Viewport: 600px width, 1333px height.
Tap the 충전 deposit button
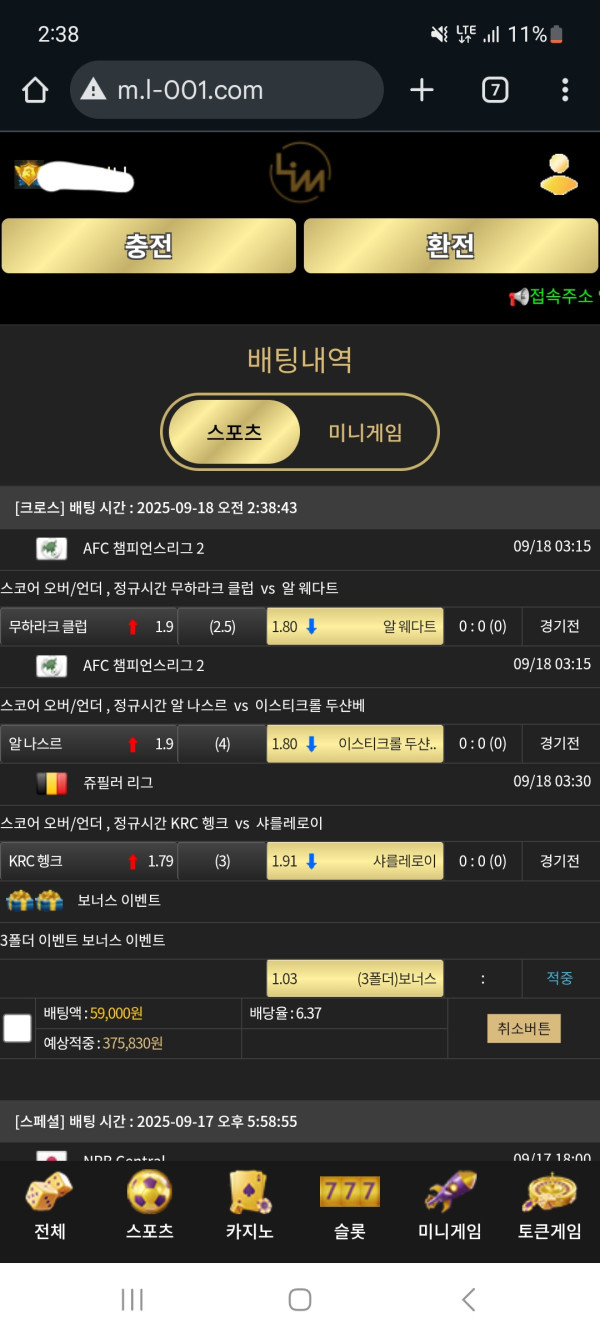click(149, 246)
